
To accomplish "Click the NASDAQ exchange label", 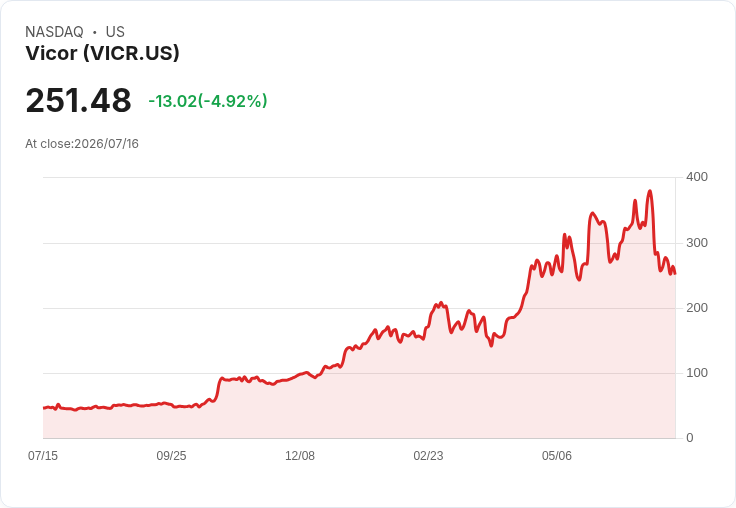I will (54, 31).
